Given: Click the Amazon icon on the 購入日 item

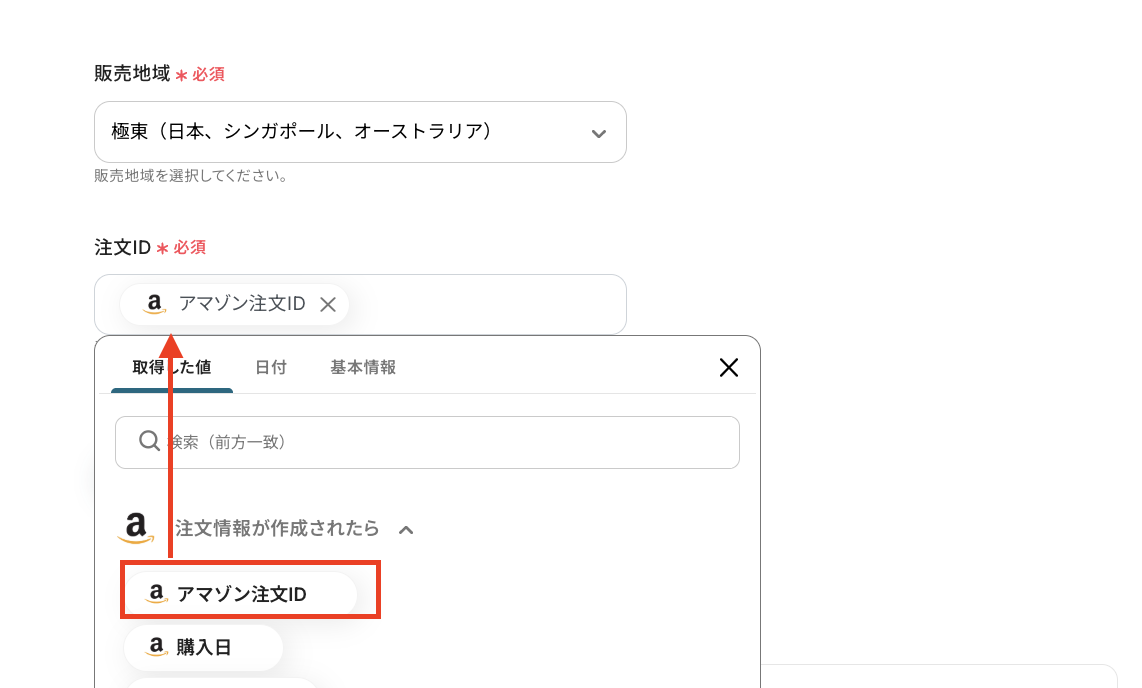Looking at the screenshot, I should click(x=156, y=647).
